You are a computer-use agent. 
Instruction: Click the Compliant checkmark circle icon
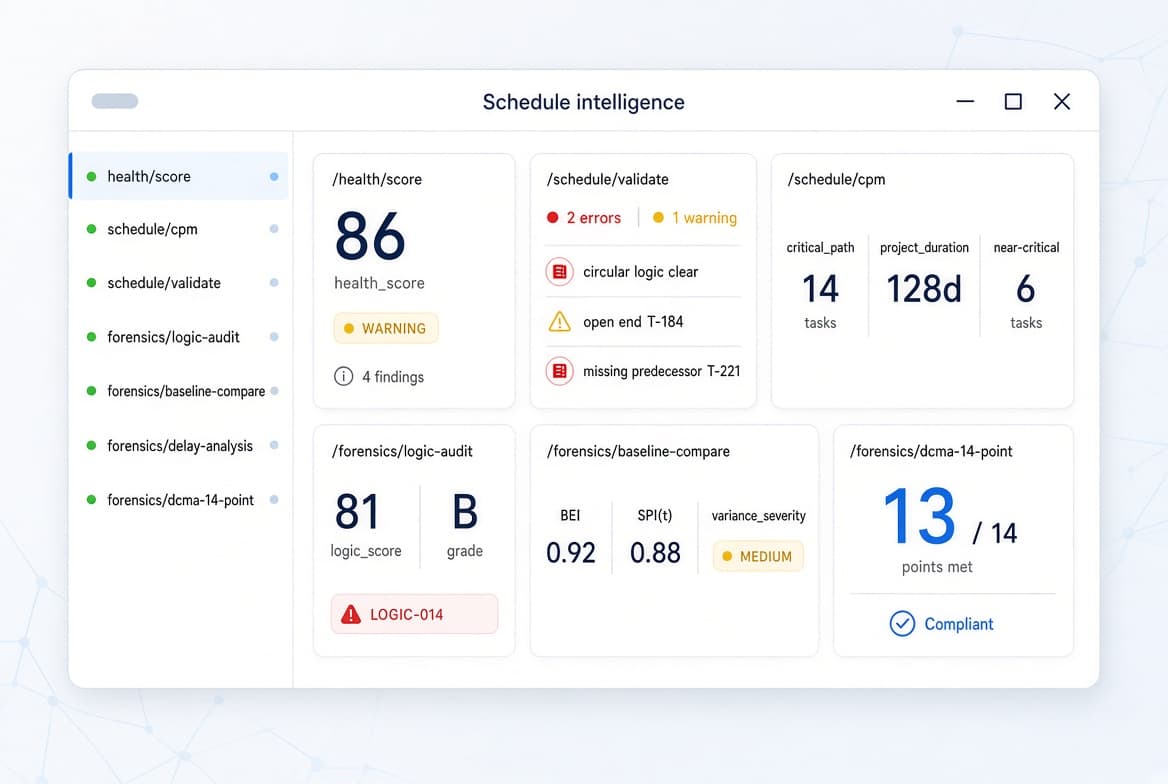[x=902, y=624]
